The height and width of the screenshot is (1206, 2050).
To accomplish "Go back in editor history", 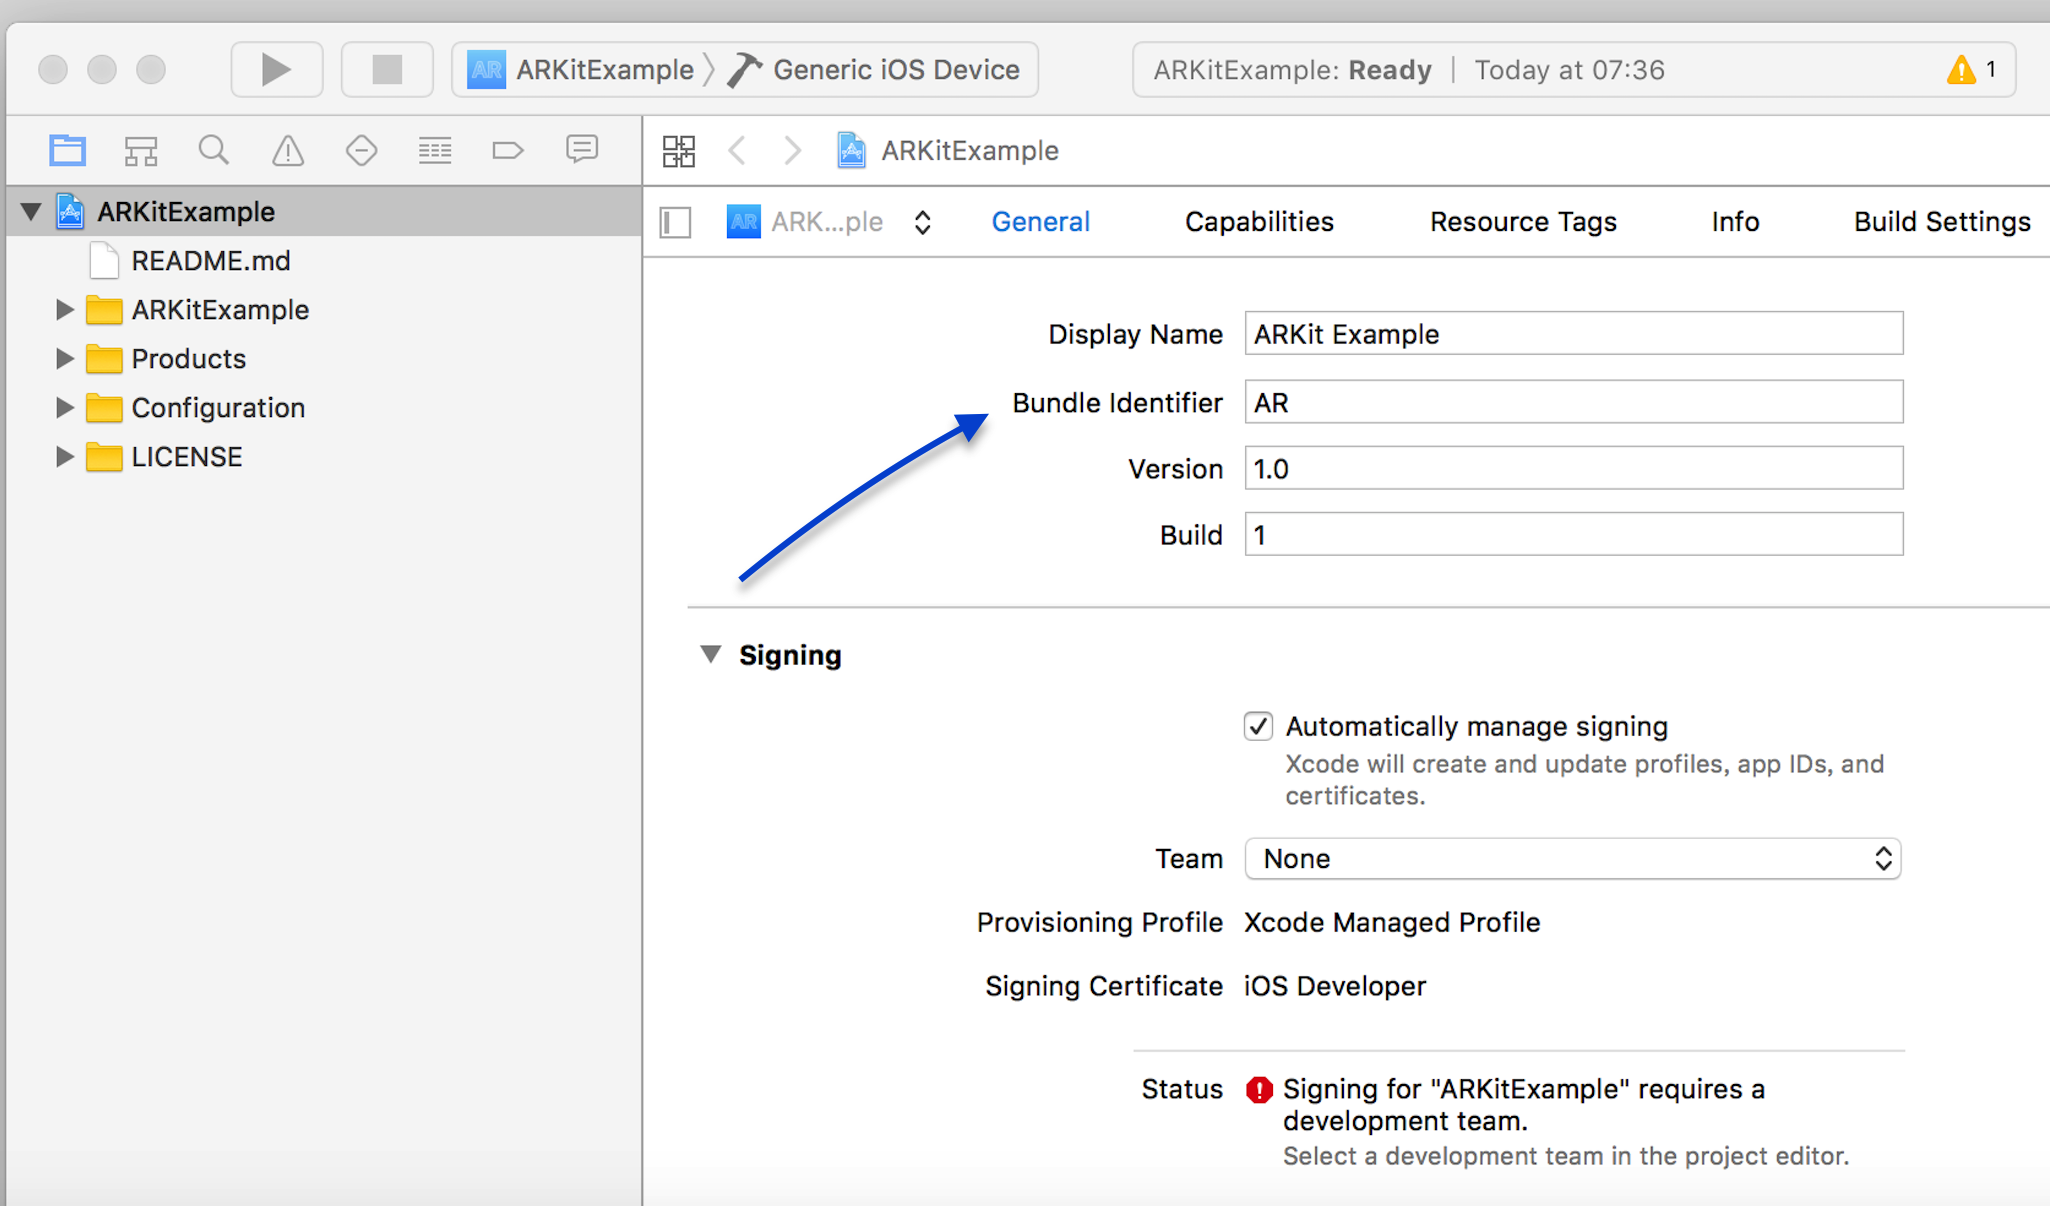I will [738, 151].
